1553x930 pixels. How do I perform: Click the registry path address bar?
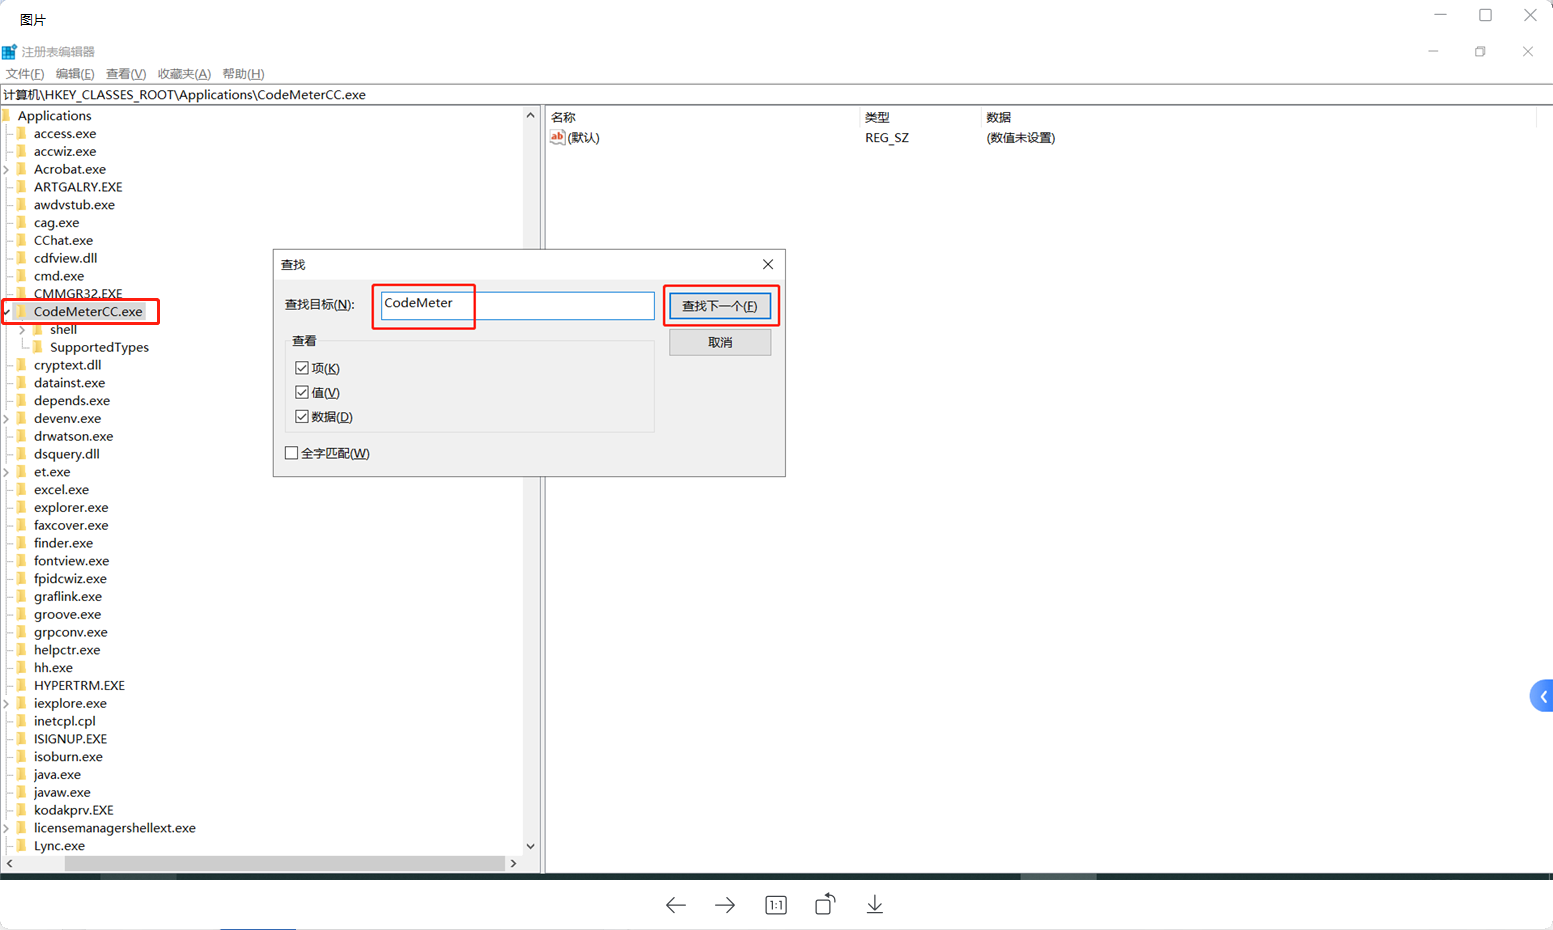(776, 95)
